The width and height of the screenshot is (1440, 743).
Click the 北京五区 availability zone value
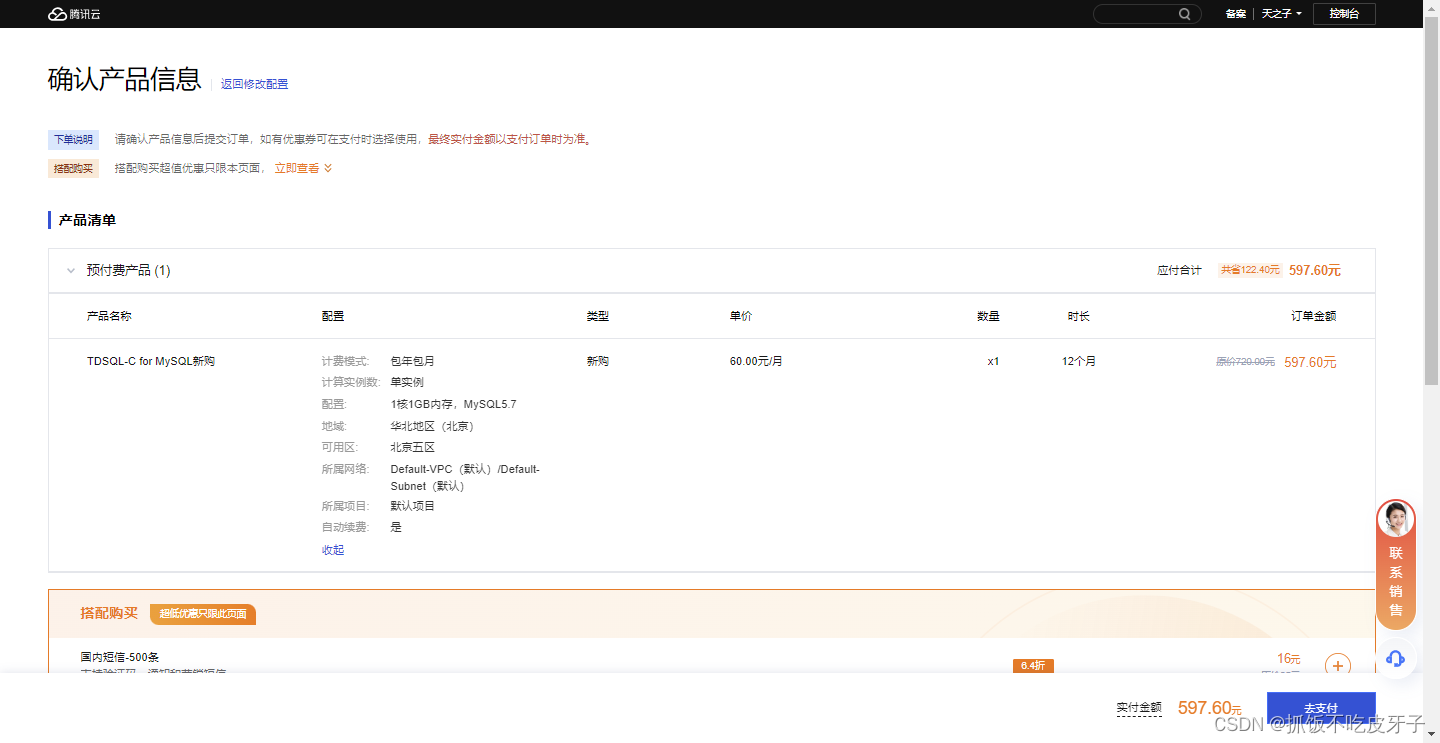coord(412,447)
